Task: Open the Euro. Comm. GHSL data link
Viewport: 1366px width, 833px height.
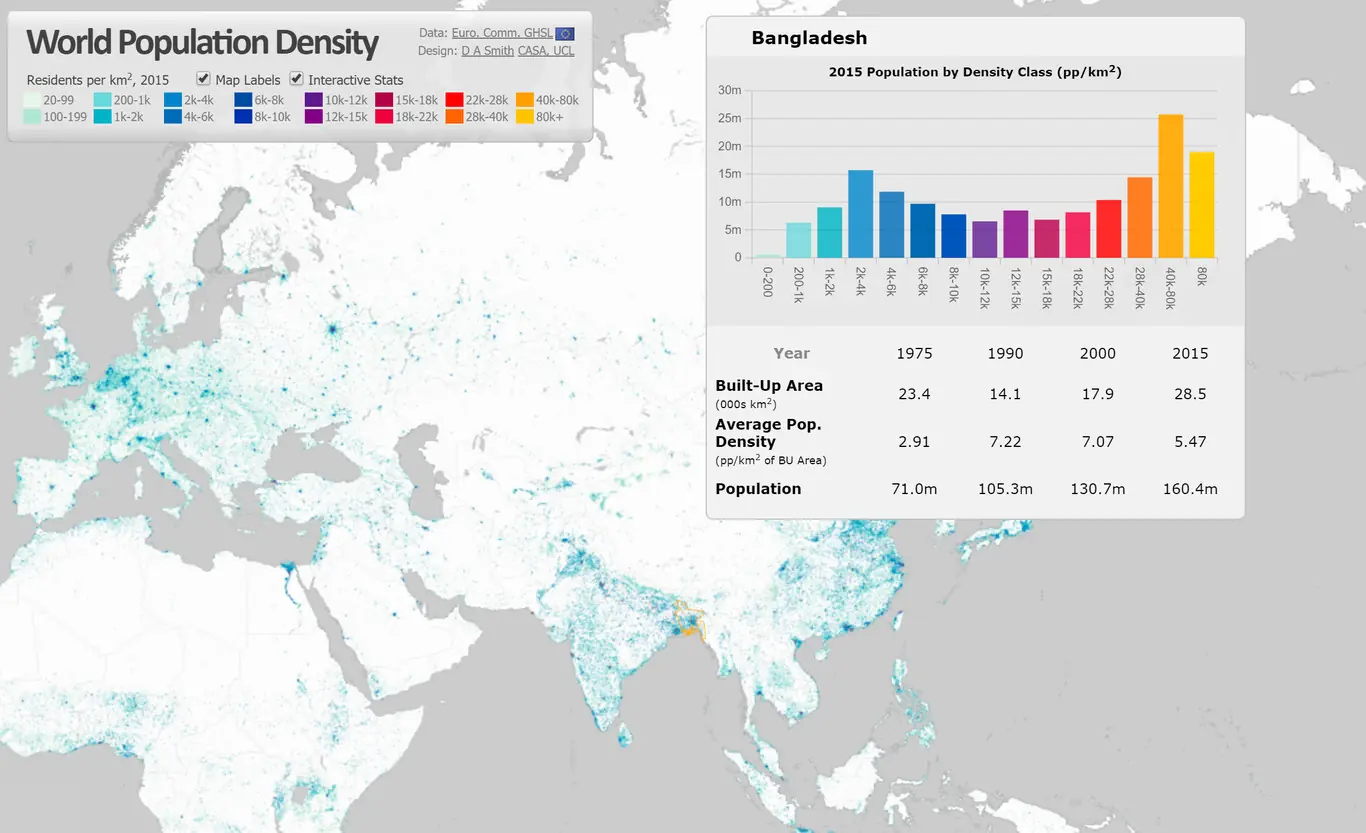Action: [x=502, y=33]
